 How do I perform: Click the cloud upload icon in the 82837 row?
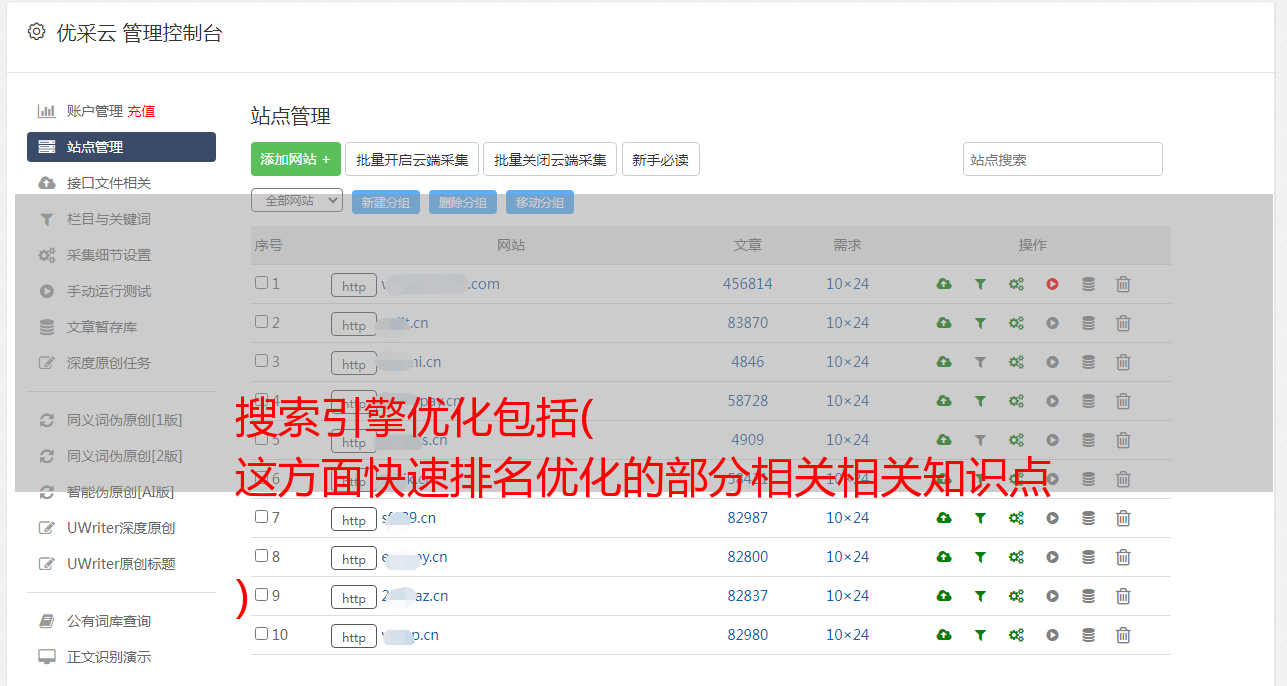(944, 596)
